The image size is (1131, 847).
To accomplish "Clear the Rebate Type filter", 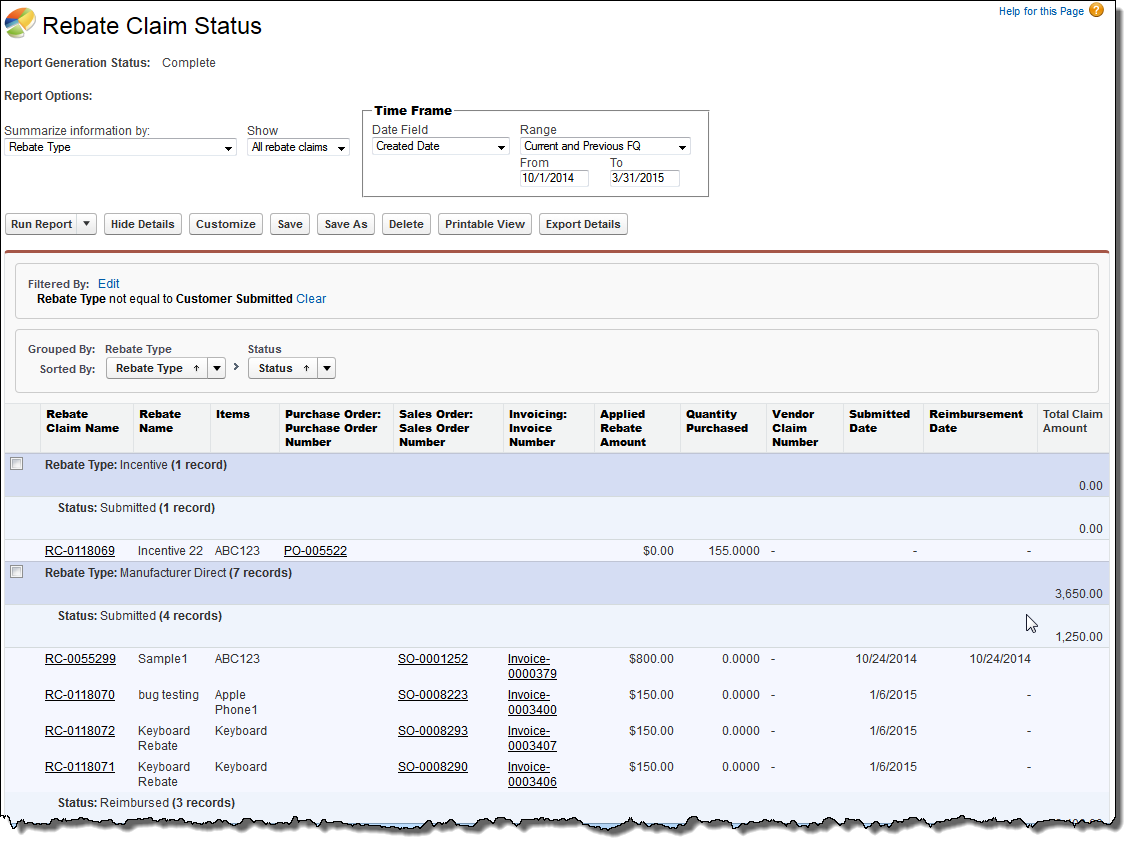I will 311,299.
